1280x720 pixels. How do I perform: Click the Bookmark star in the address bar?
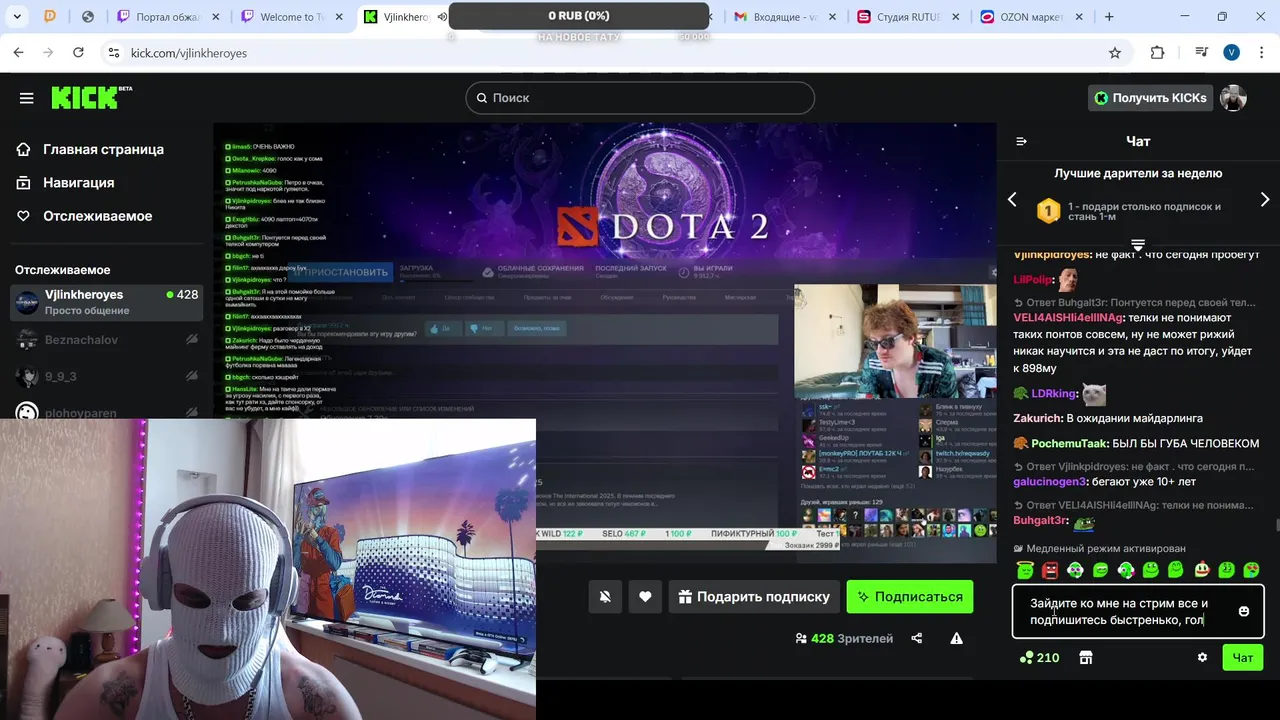click(1115, 53)
